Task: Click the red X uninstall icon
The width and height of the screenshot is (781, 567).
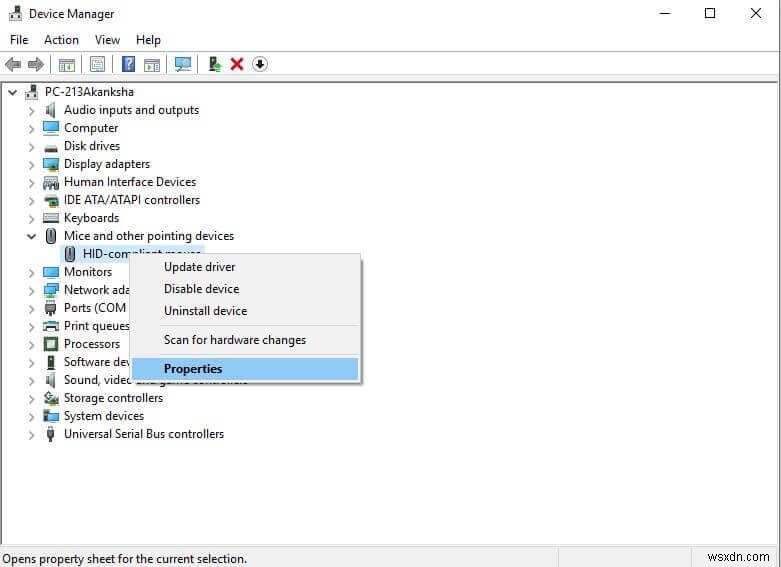Action: (237, 64)
